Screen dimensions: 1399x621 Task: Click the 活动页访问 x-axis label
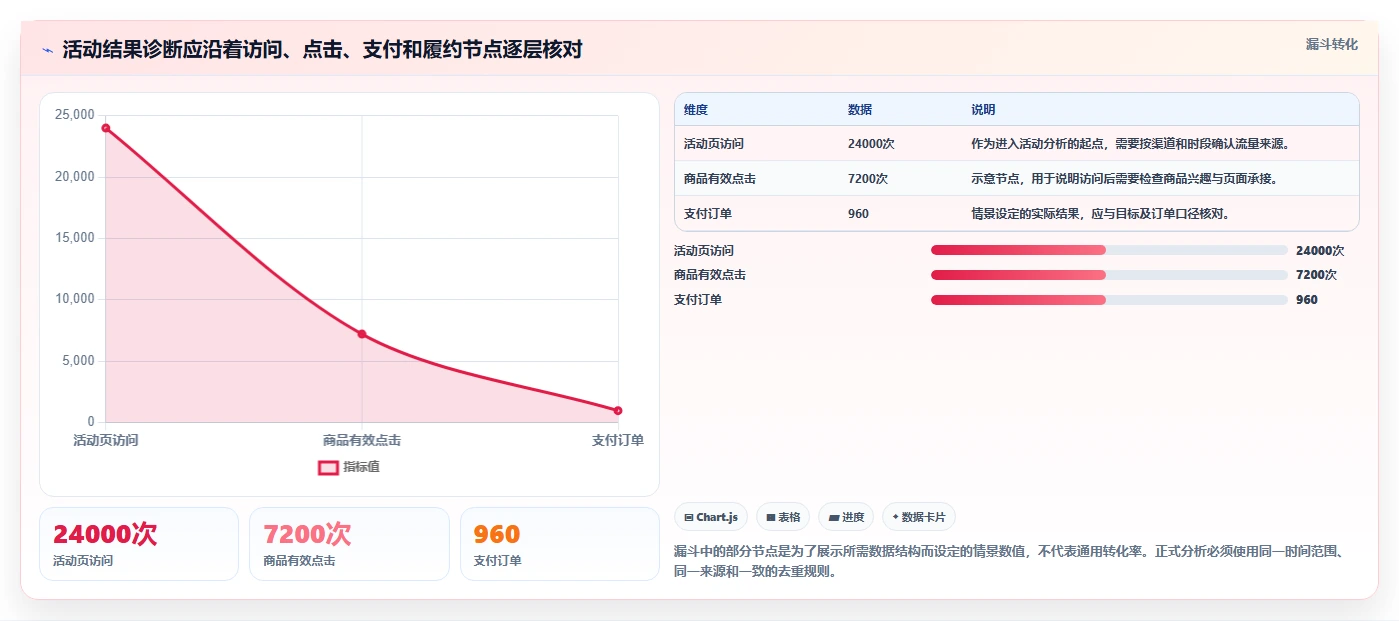pyautogui.click(x=106, y=440)
